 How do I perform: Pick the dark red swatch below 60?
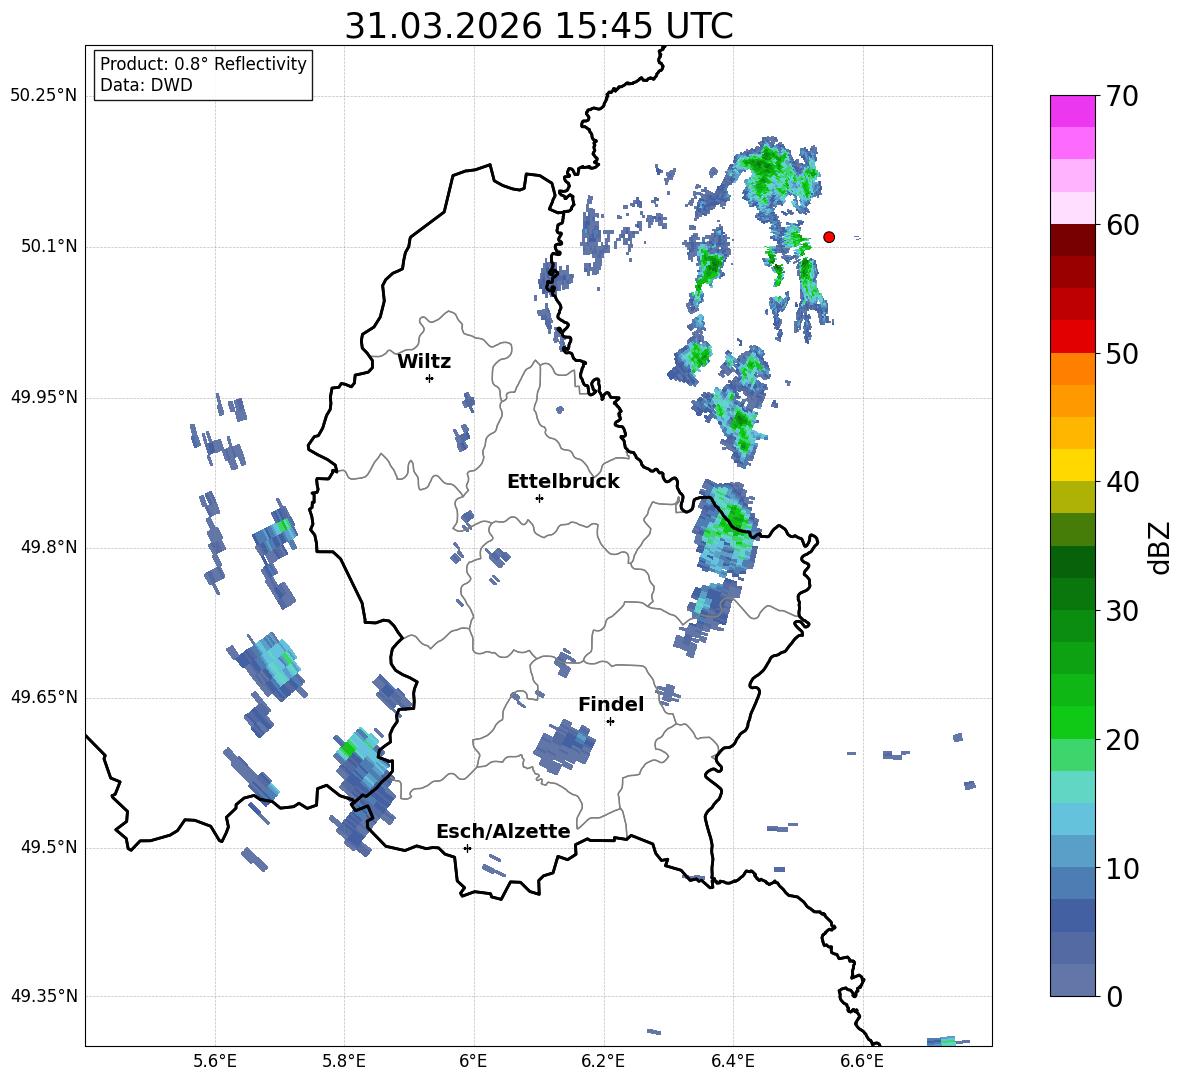pyautogui.click(x=1072, y=240)
